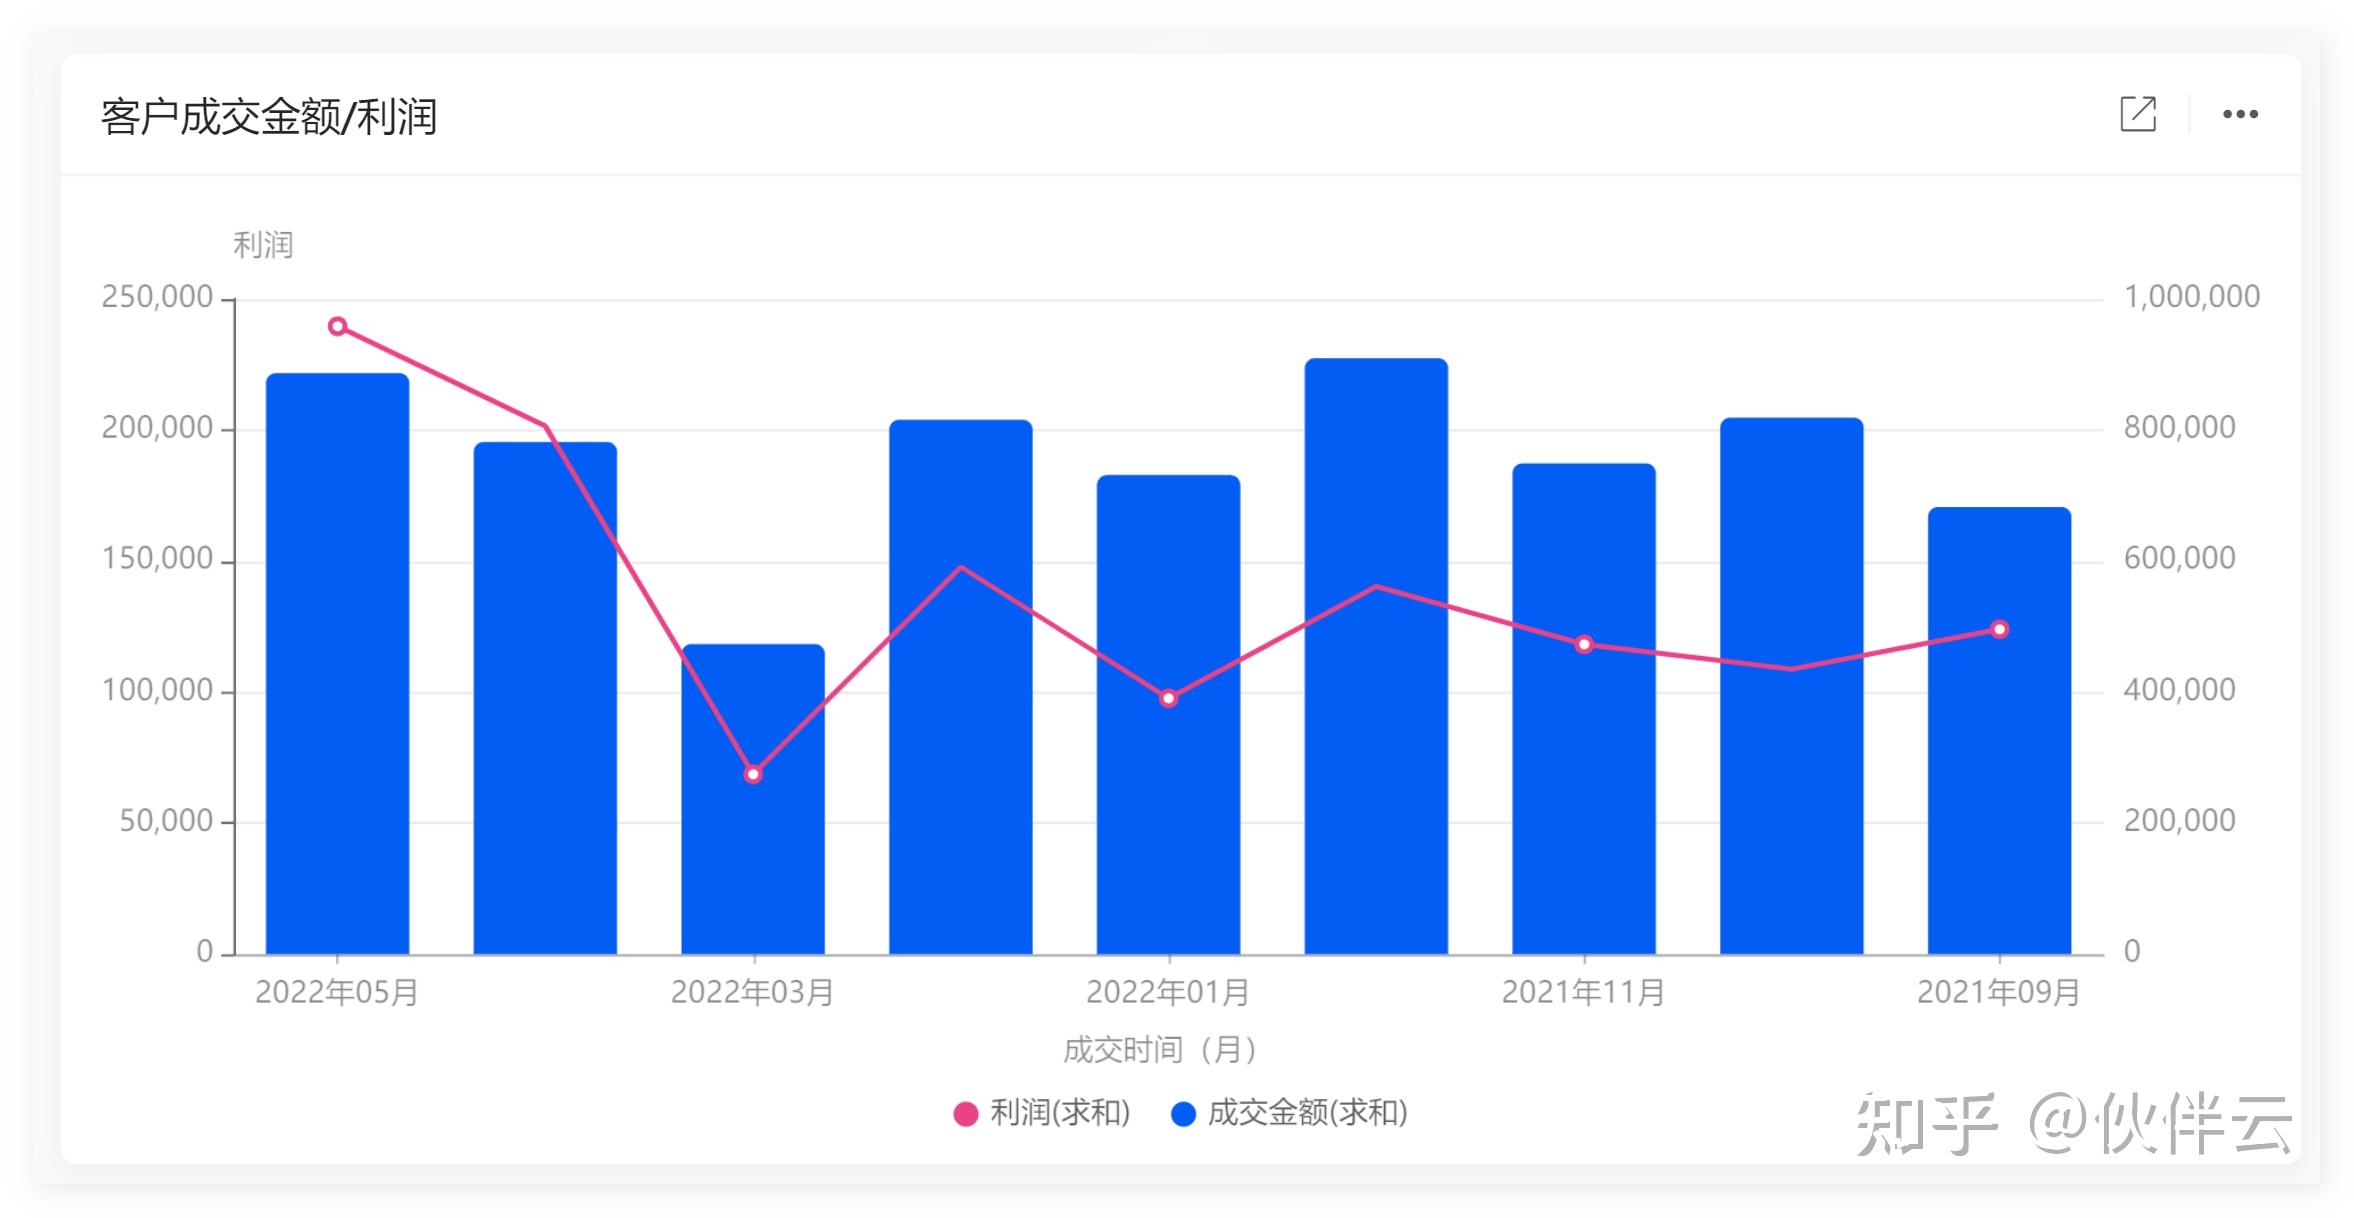Click the 利润 y-axis title label

(262, 244)
